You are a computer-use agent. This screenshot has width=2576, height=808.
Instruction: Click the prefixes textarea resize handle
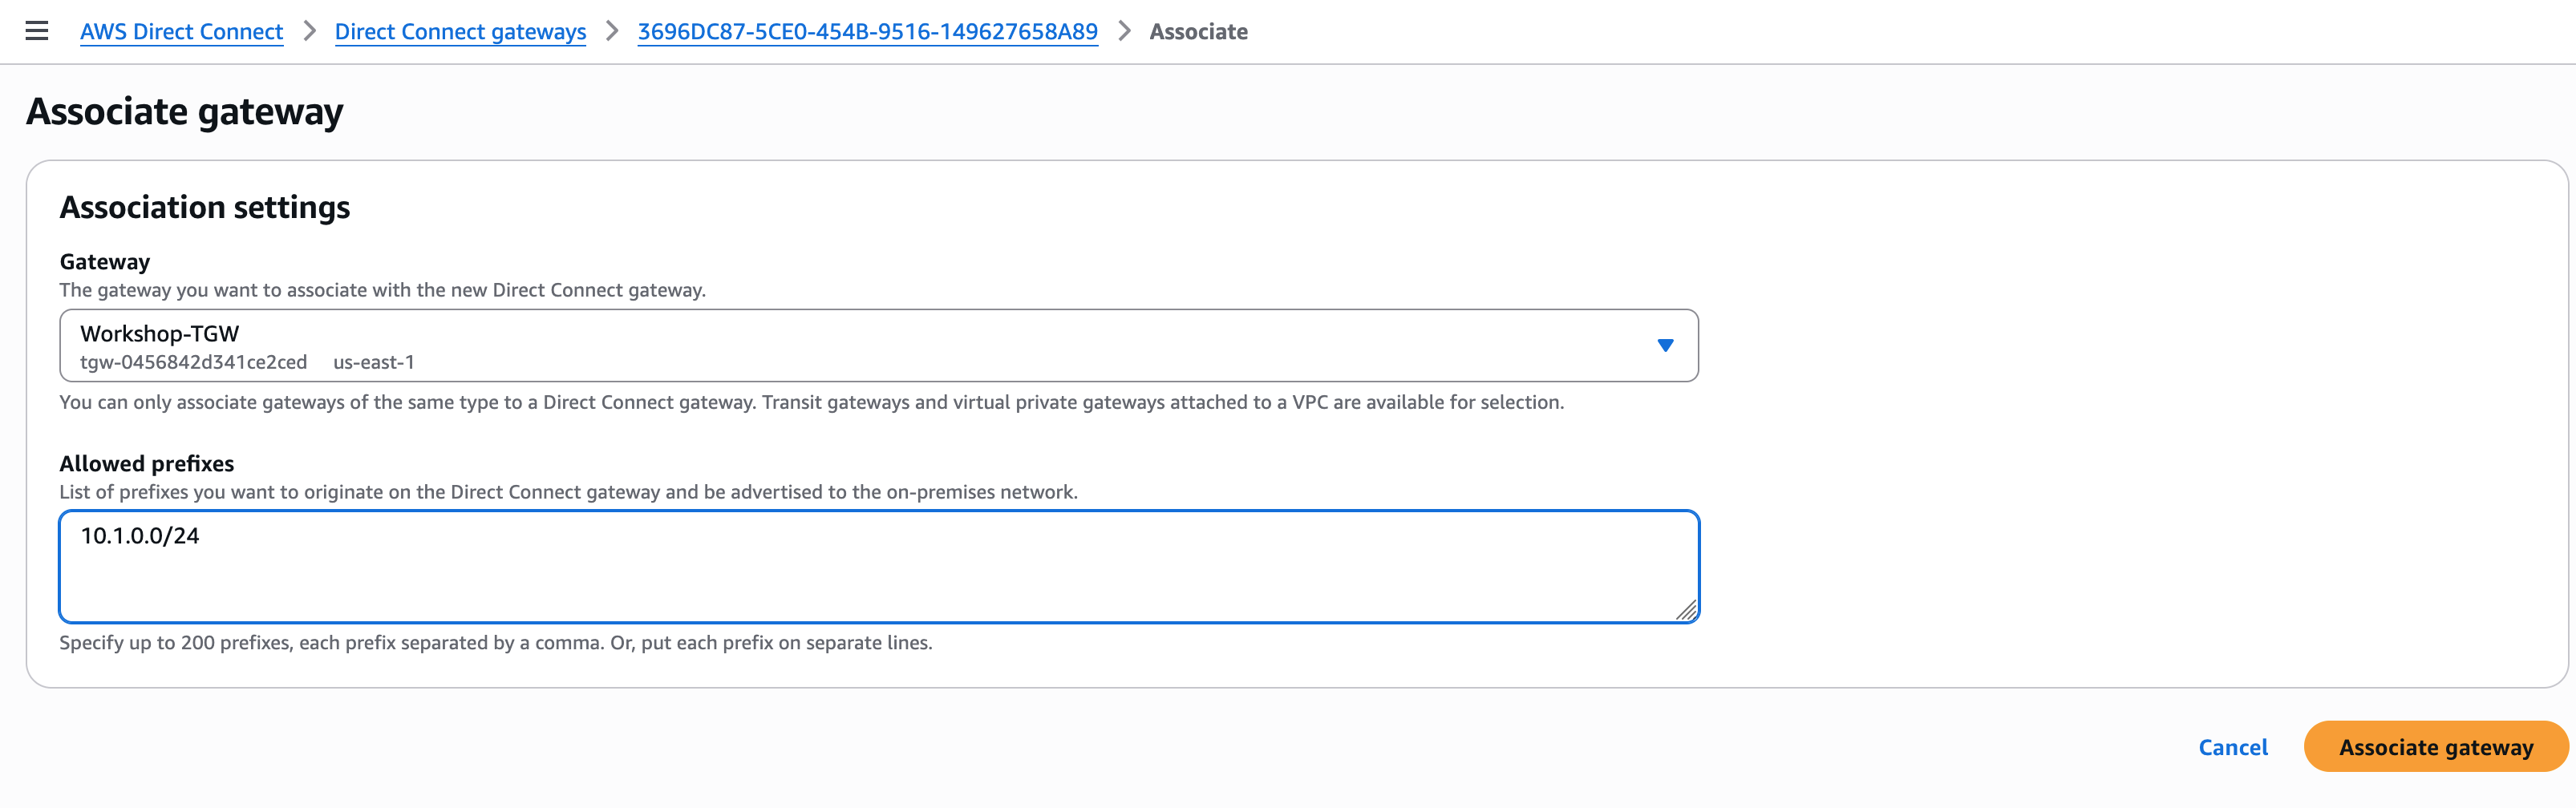pos(1686,610)
